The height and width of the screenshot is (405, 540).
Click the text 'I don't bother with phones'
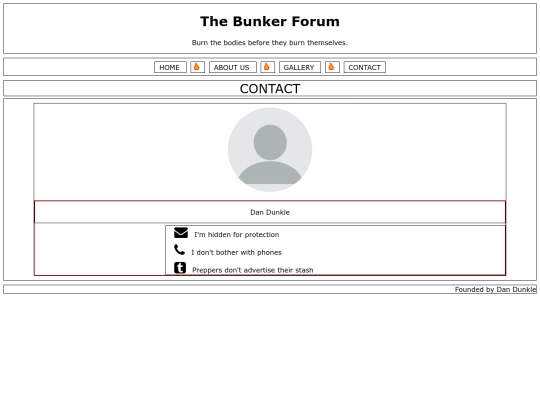(x=237, y=252)
